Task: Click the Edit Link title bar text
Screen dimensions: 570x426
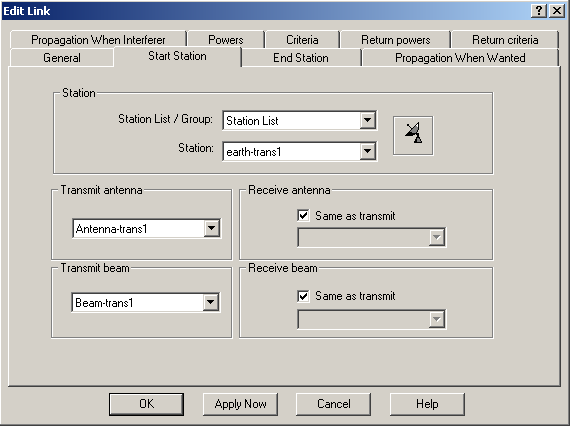Action: [x=27, y=11]
